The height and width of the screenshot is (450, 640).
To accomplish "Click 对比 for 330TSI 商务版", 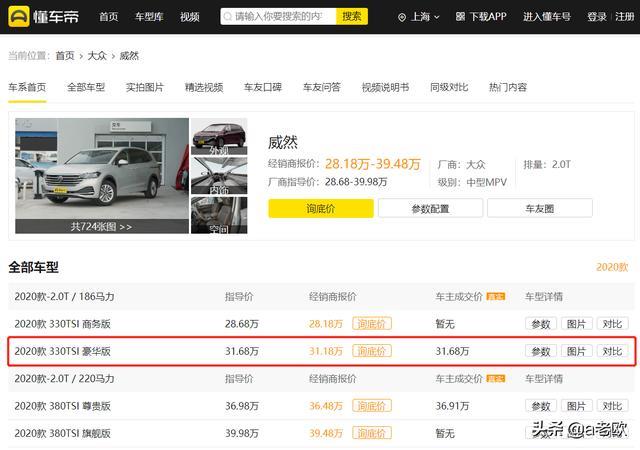I will (x=612, y=324).
